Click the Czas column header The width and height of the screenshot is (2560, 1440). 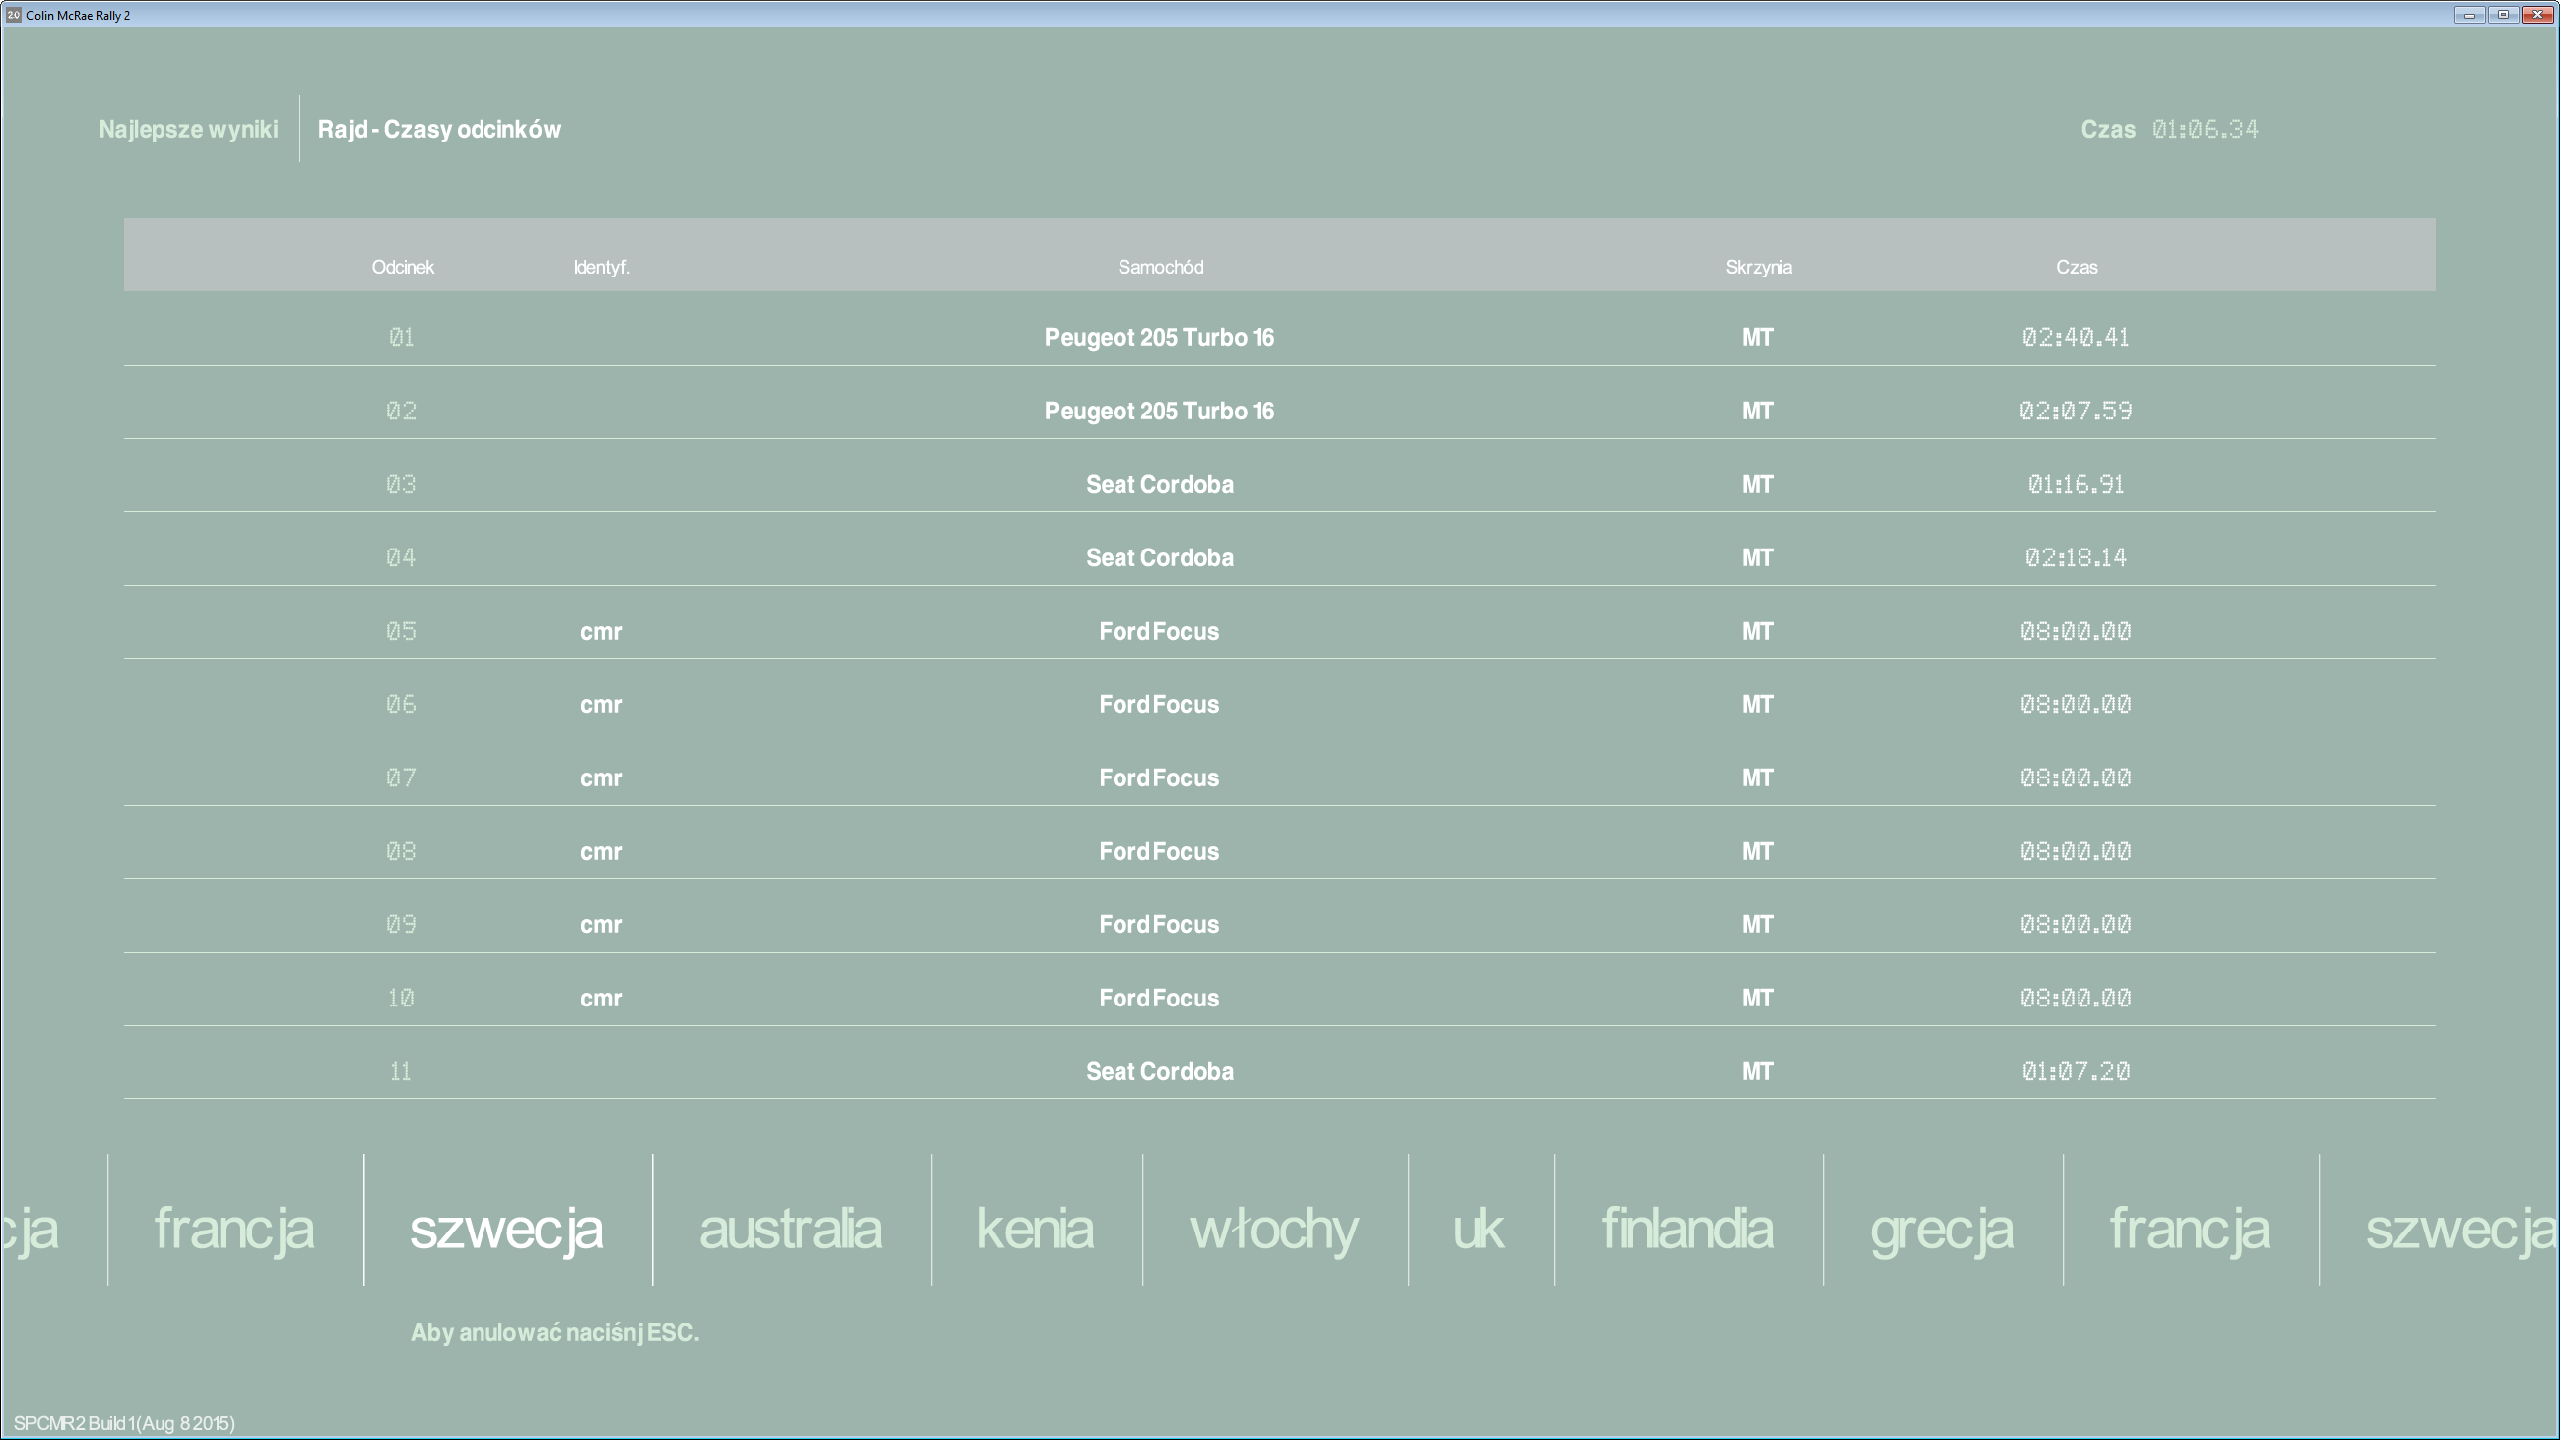pyautogui.click(x=2076, y=267)
